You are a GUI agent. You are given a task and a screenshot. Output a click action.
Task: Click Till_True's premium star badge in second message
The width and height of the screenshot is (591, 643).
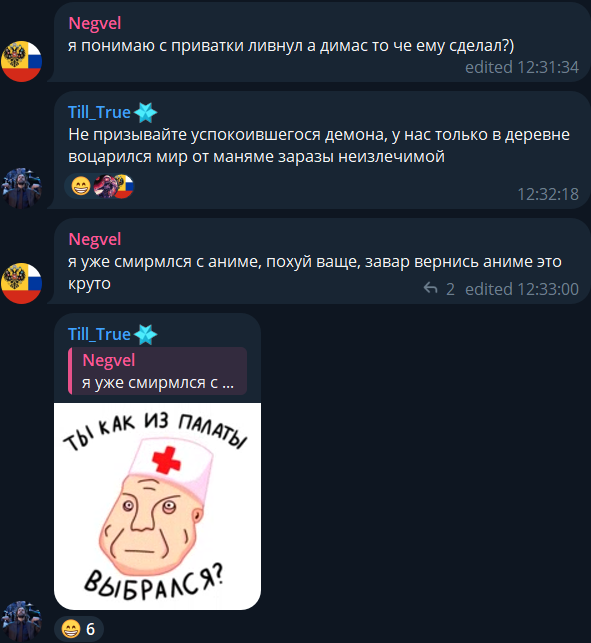tap(146, 112)
